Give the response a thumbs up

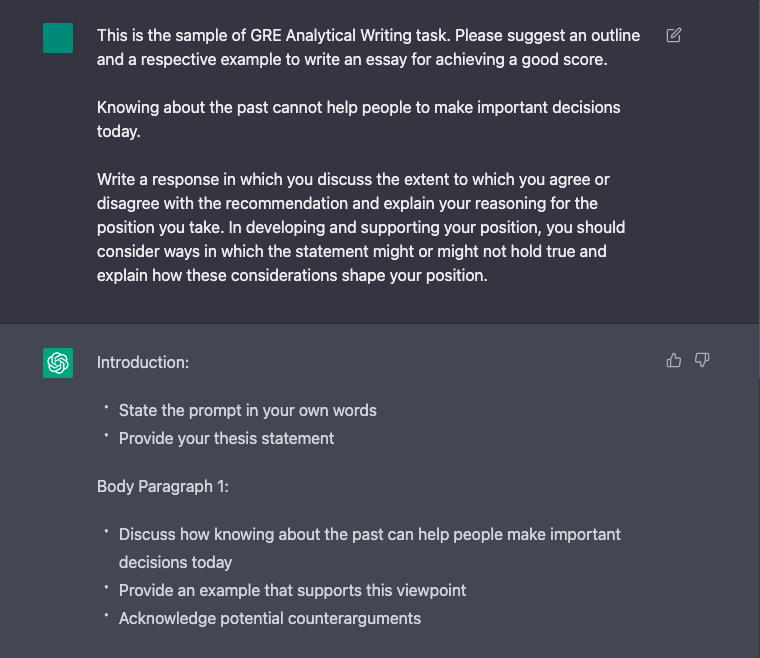(674, 360)
